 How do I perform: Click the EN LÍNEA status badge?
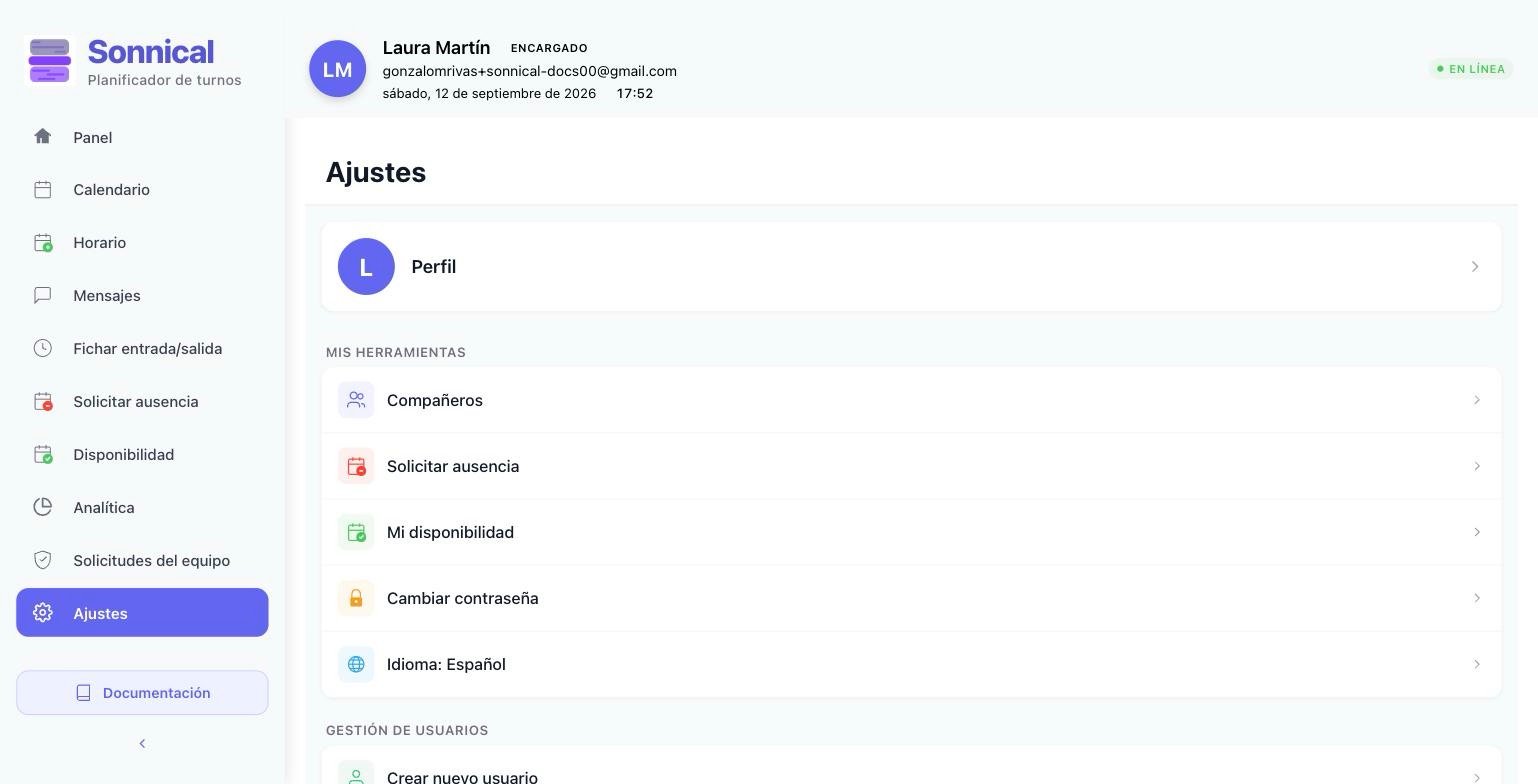pos(1471,69)
